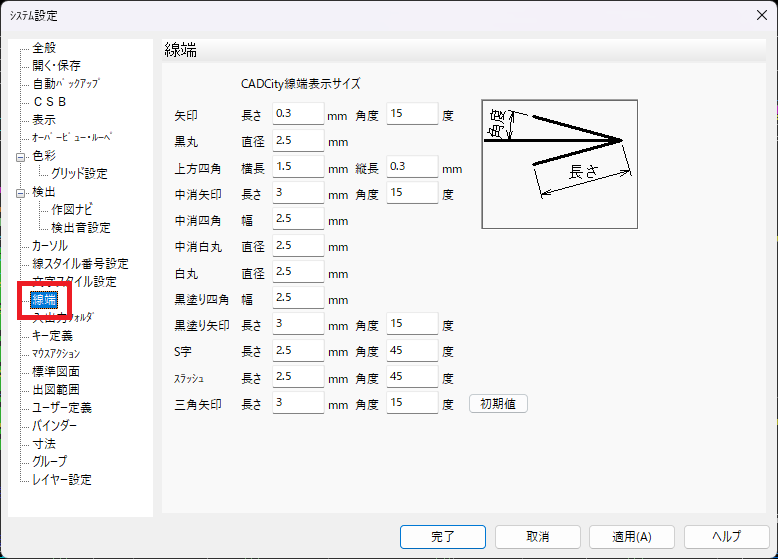Collapse the 色彩 tree node

20,157
